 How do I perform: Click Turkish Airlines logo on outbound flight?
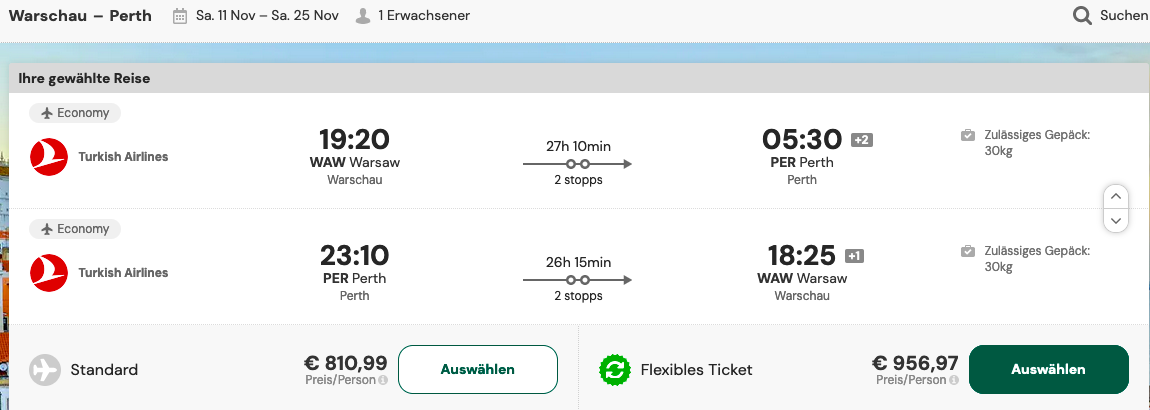[x=49, y=157]
